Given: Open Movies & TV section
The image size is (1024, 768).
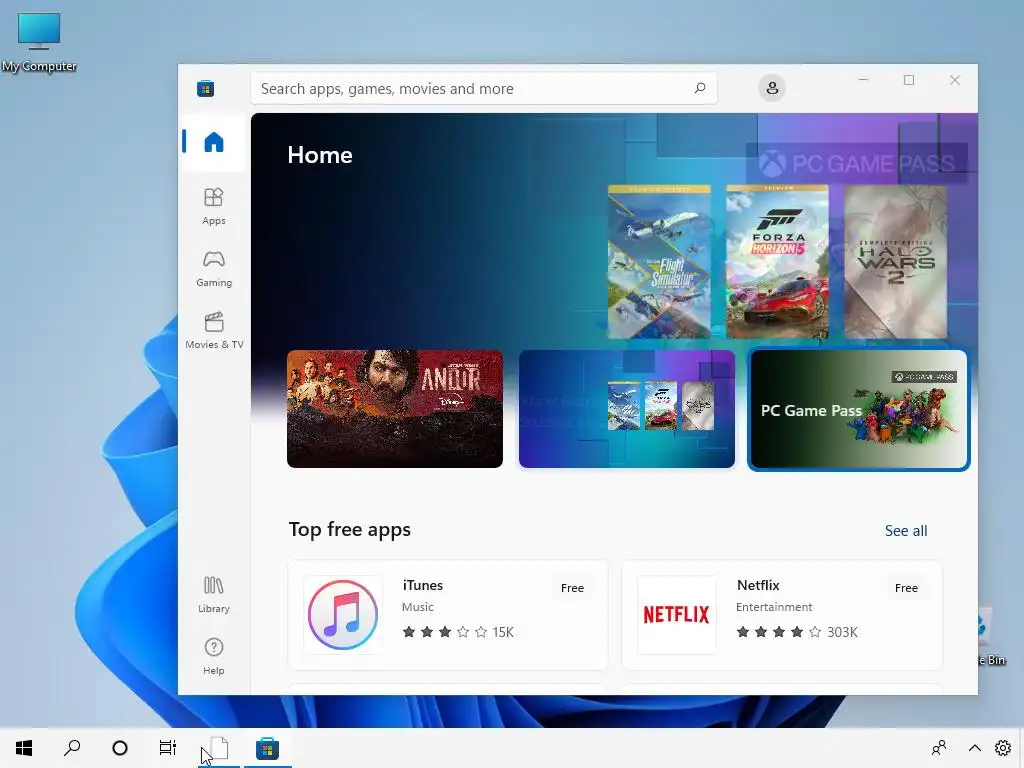Looking at the screenshot, I should tap(214, 330).
